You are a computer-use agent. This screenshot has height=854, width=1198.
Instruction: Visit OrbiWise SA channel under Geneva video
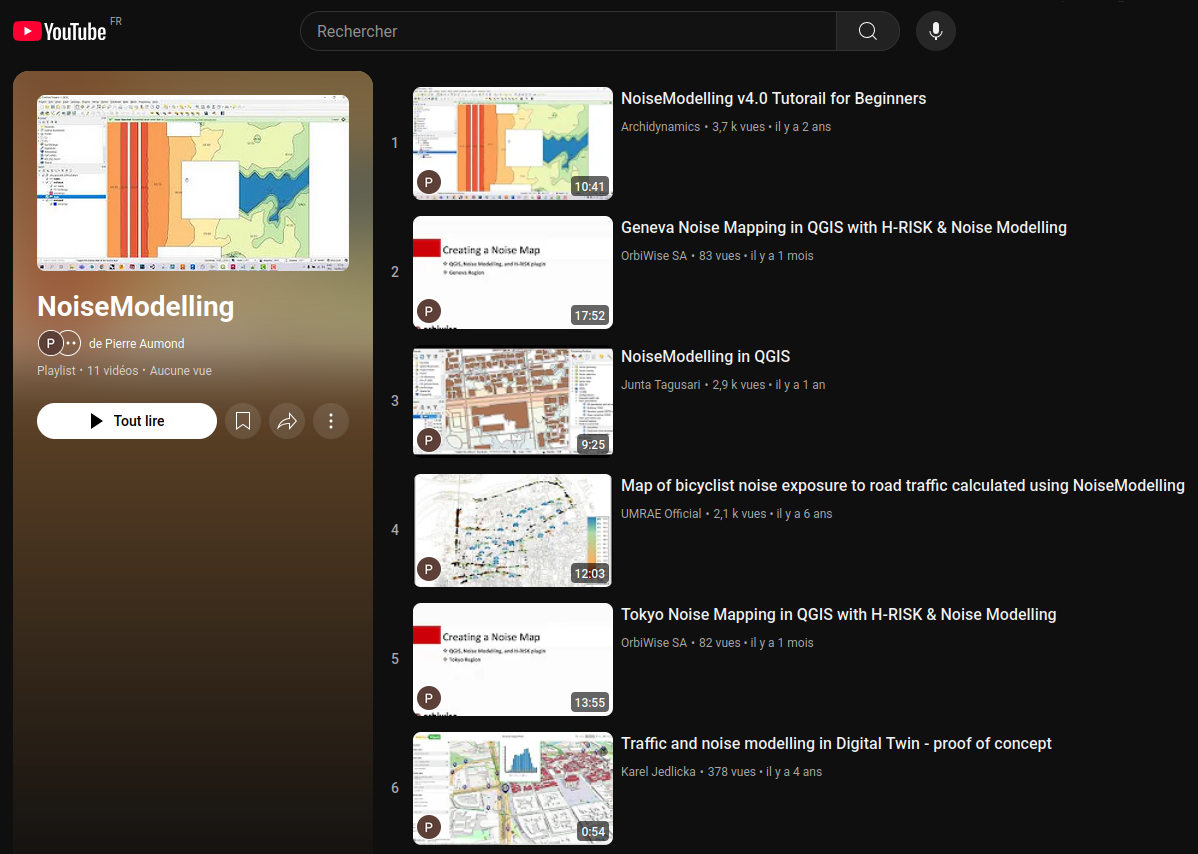pyautogui.click(x=654, y=256)
